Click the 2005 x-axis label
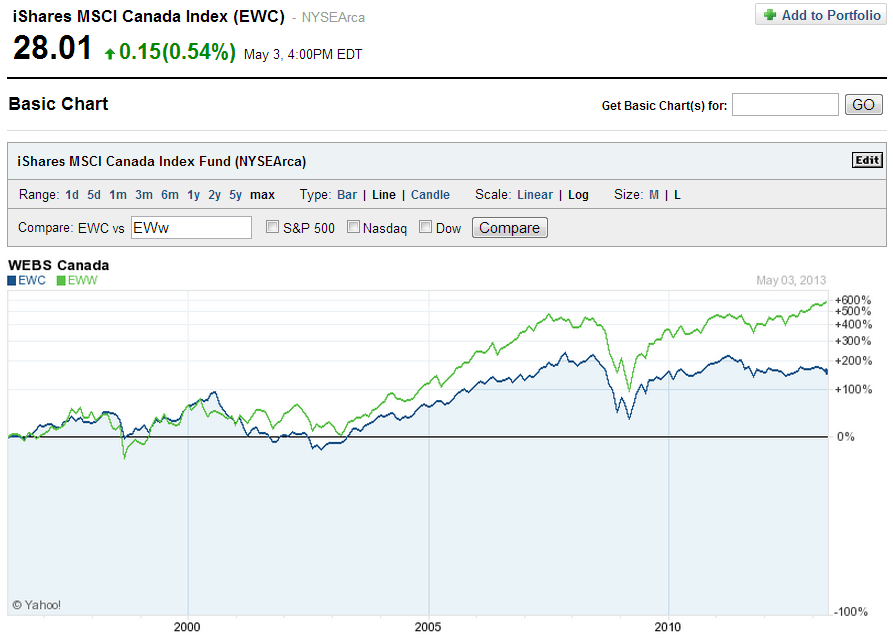The height and width of the screenshot is (638, 893). [428, 627]
